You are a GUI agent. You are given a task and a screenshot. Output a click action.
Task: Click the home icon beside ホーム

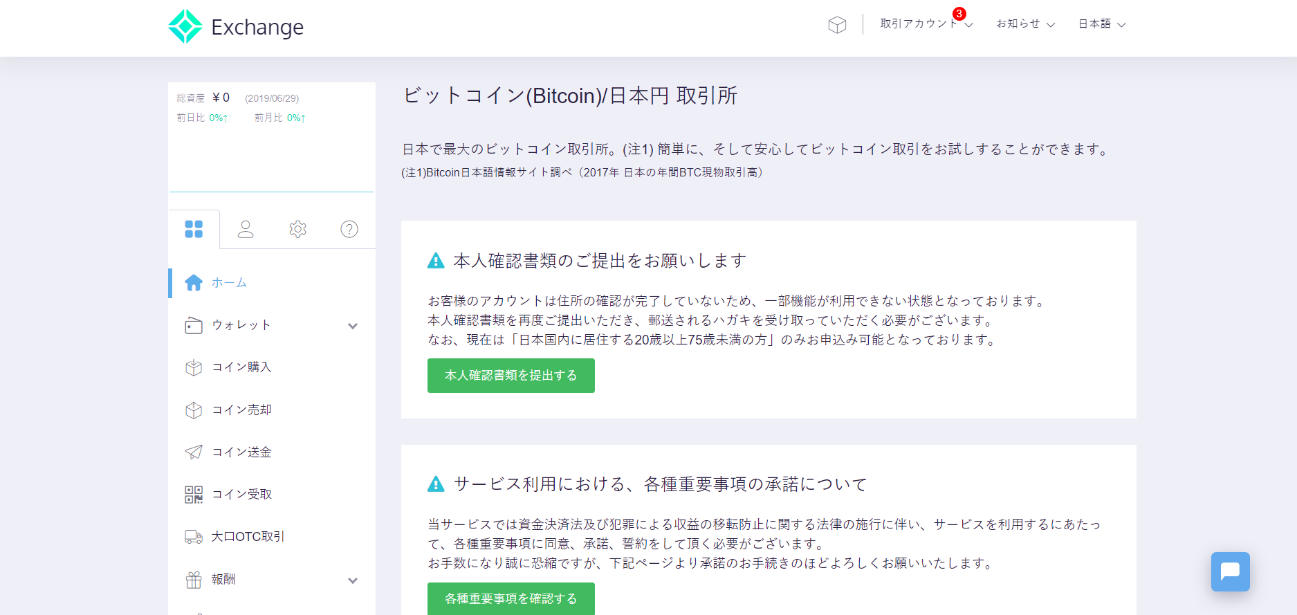tap(194, 283)
